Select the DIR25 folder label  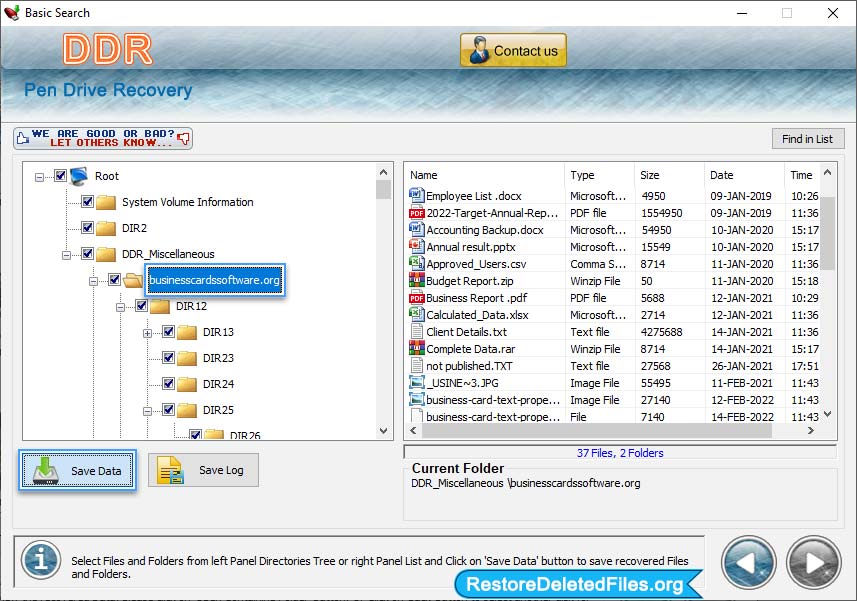[x=218, y=410]
